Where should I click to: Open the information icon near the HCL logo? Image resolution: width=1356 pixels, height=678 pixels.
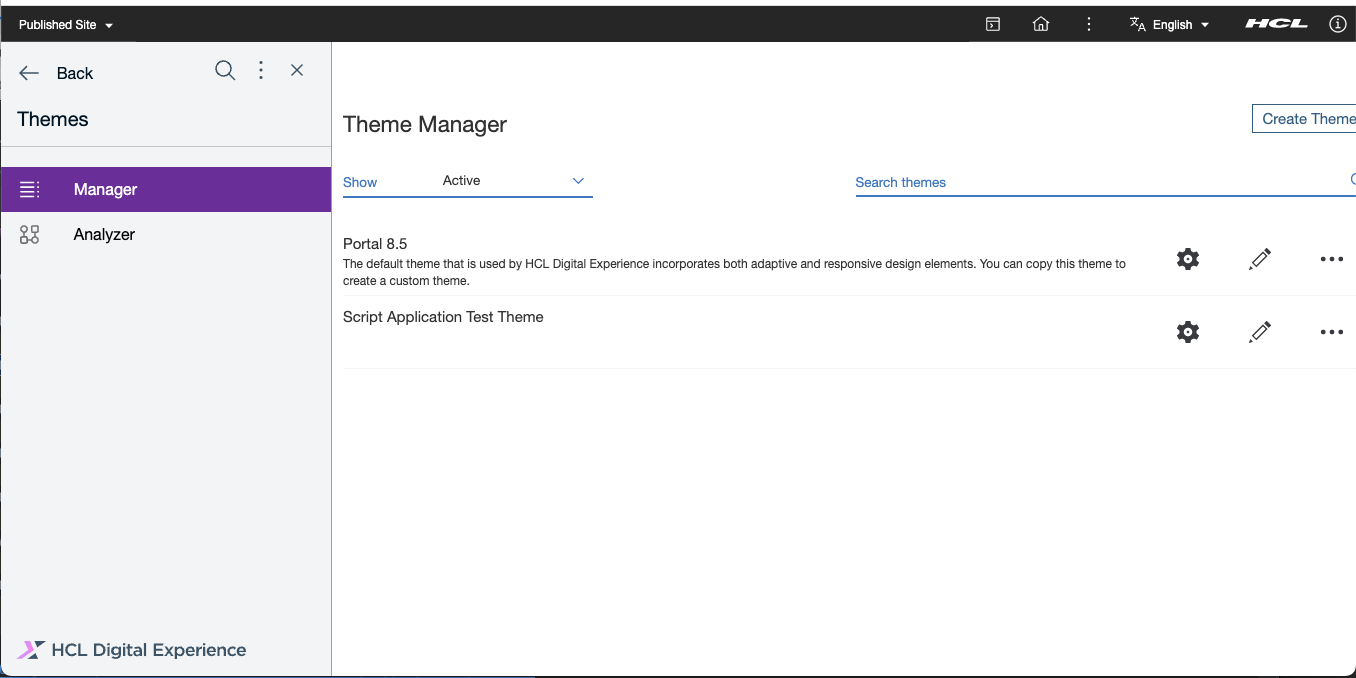click(x=1337, y=23)
